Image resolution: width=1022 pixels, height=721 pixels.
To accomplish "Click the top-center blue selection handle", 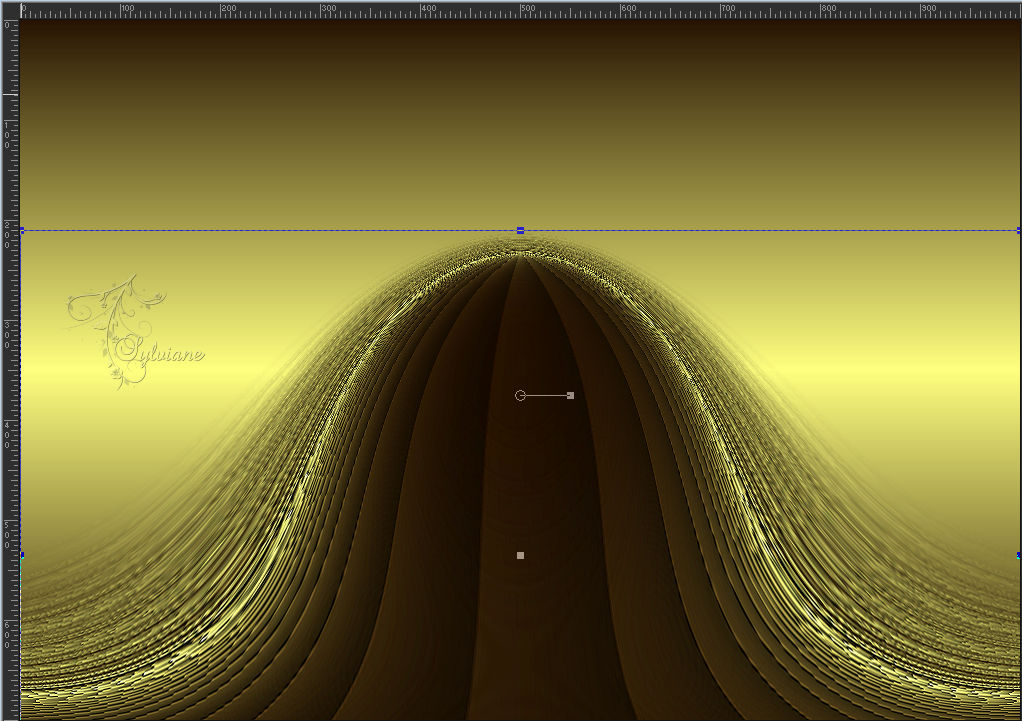I will click(x=520, y=230).
